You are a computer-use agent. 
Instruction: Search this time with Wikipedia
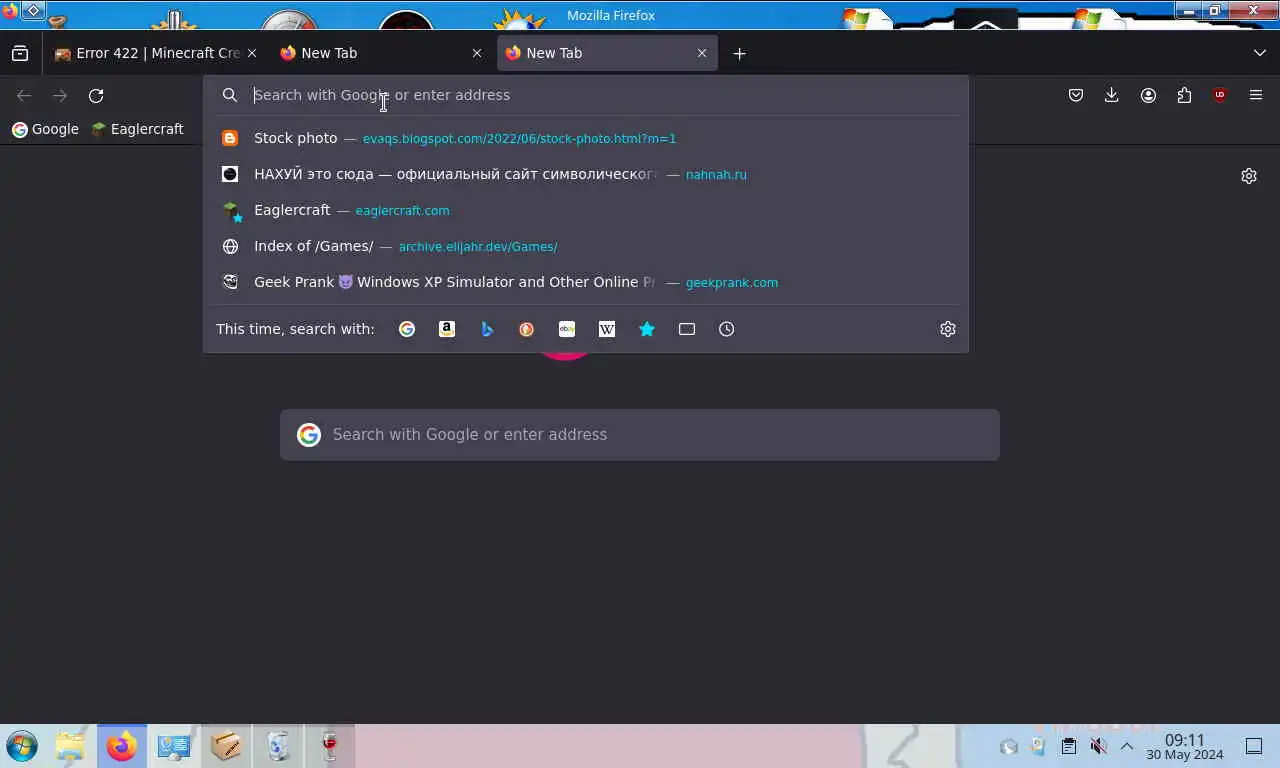[607, 329]
